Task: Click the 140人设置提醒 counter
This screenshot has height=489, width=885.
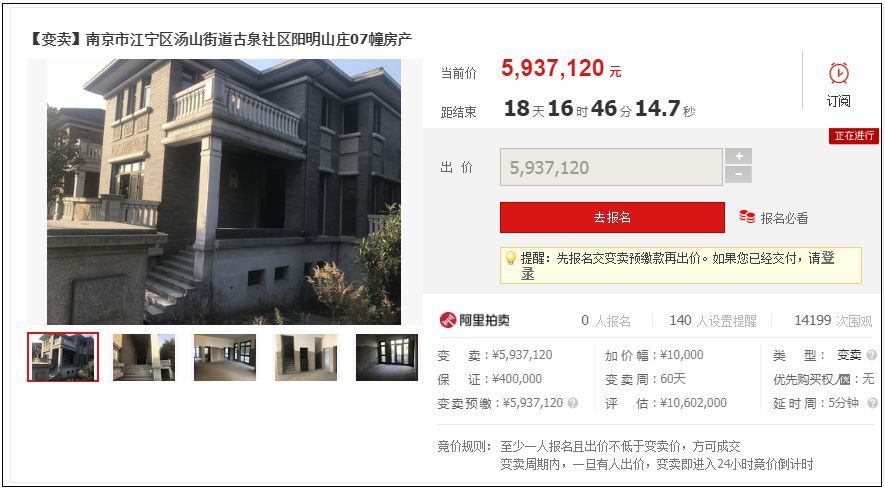Action: pos(713,321)
